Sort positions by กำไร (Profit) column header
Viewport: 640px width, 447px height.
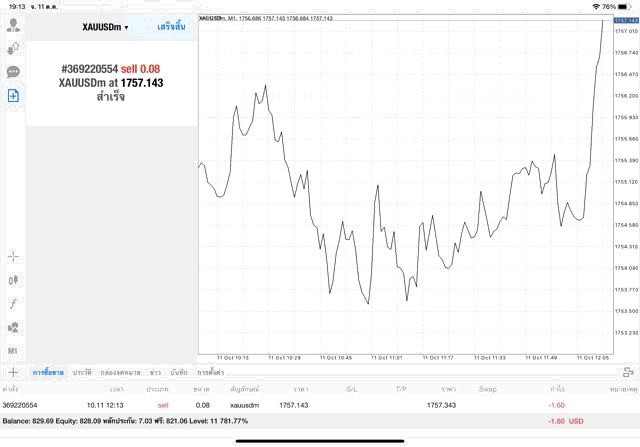click(553, 388)
